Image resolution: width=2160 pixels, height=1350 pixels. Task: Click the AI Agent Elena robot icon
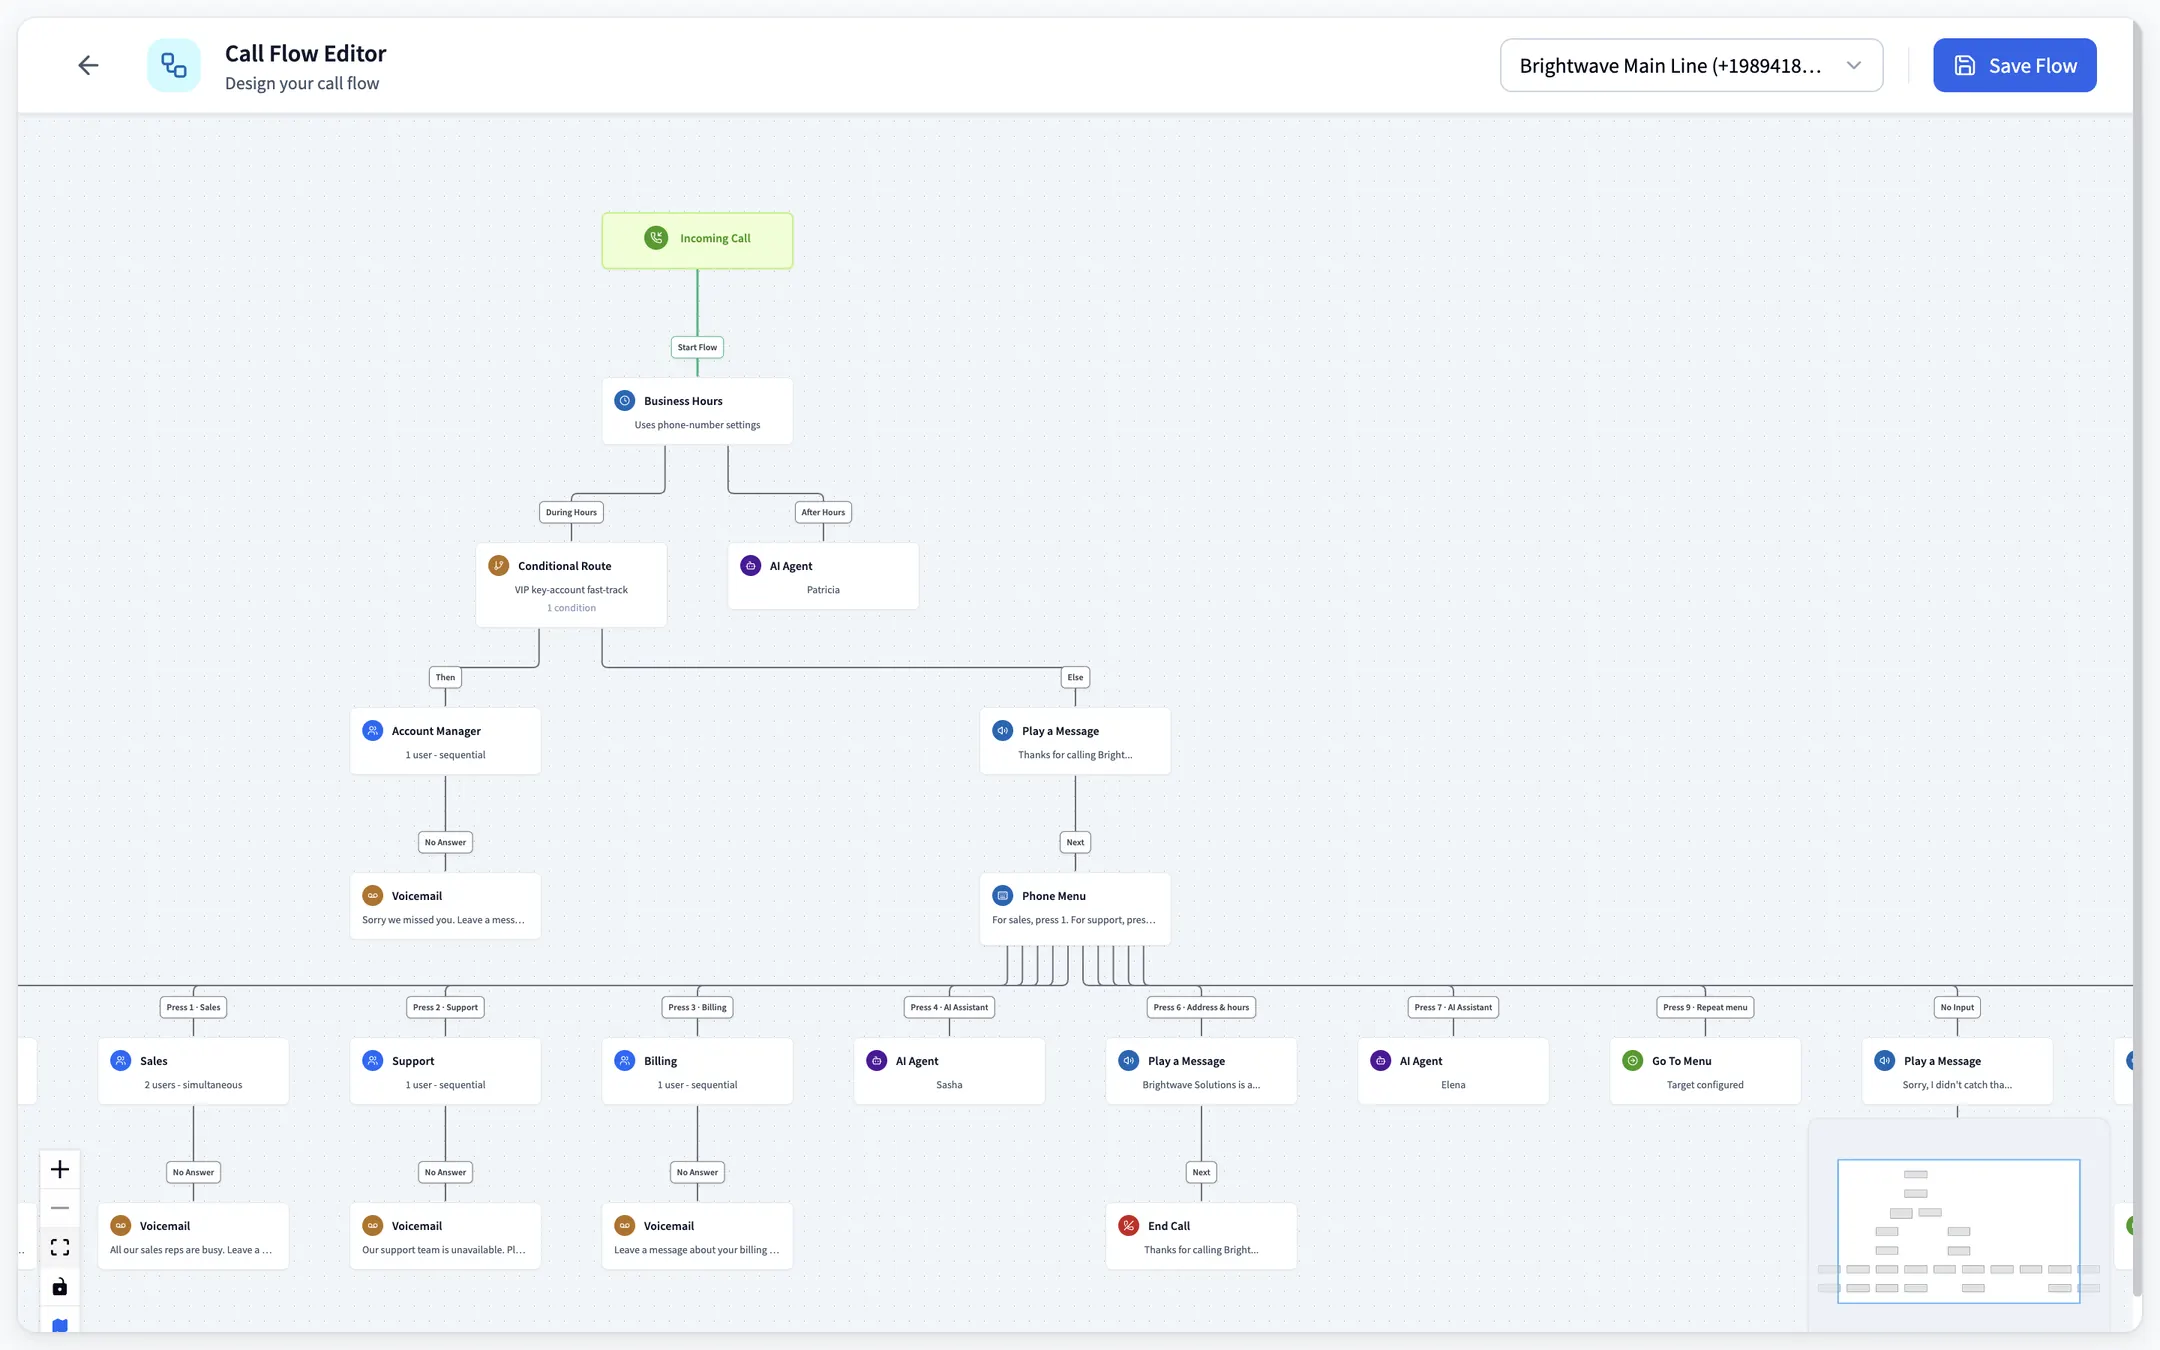[x=1380, y=1061]
